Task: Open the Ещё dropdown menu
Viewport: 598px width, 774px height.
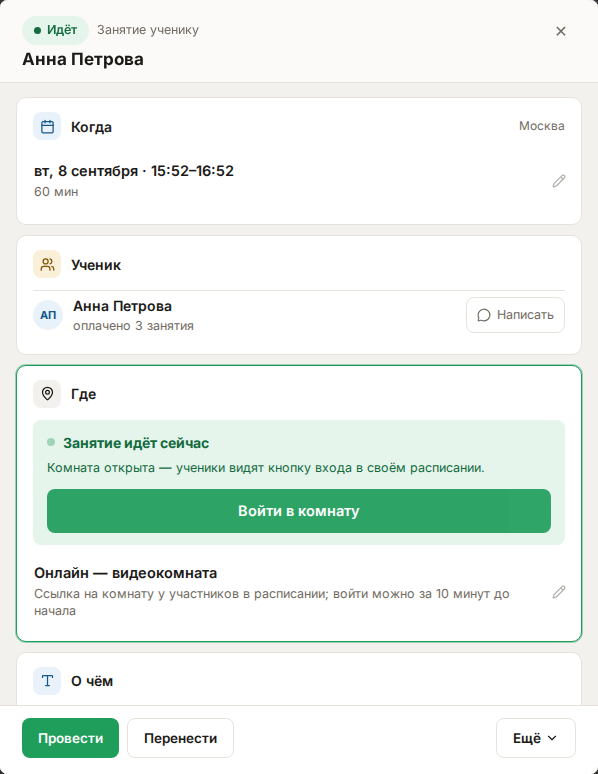Action: 536,738
